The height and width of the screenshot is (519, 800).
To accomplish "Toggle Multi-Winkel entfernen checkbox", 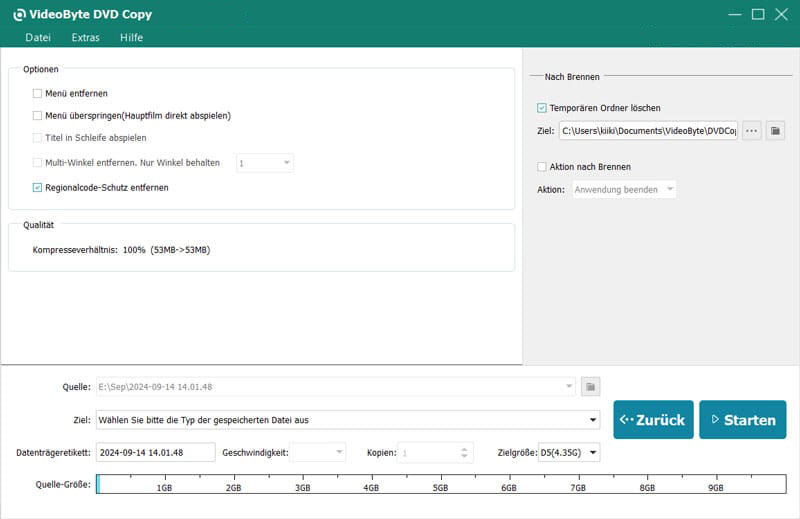I will click(x=37, y=163).
